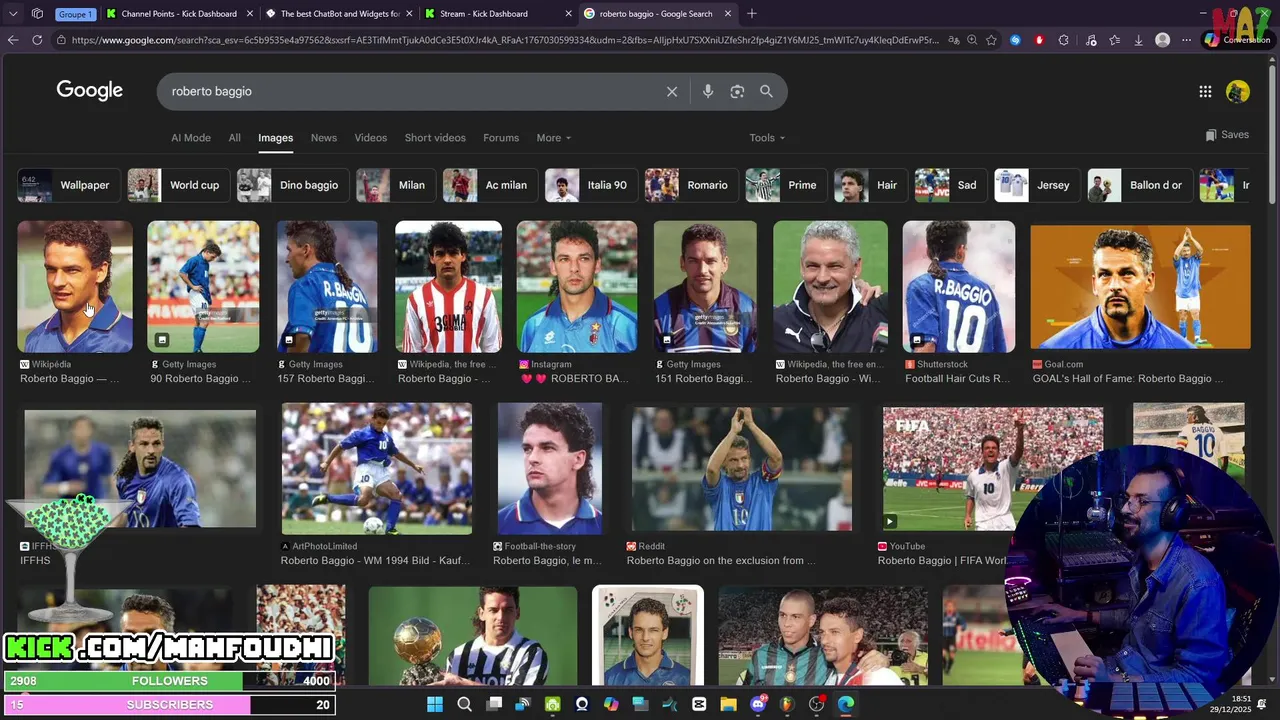
Task: Click the roberto baggio search input field
Action: pyautogui.click(x=410, y=91)
